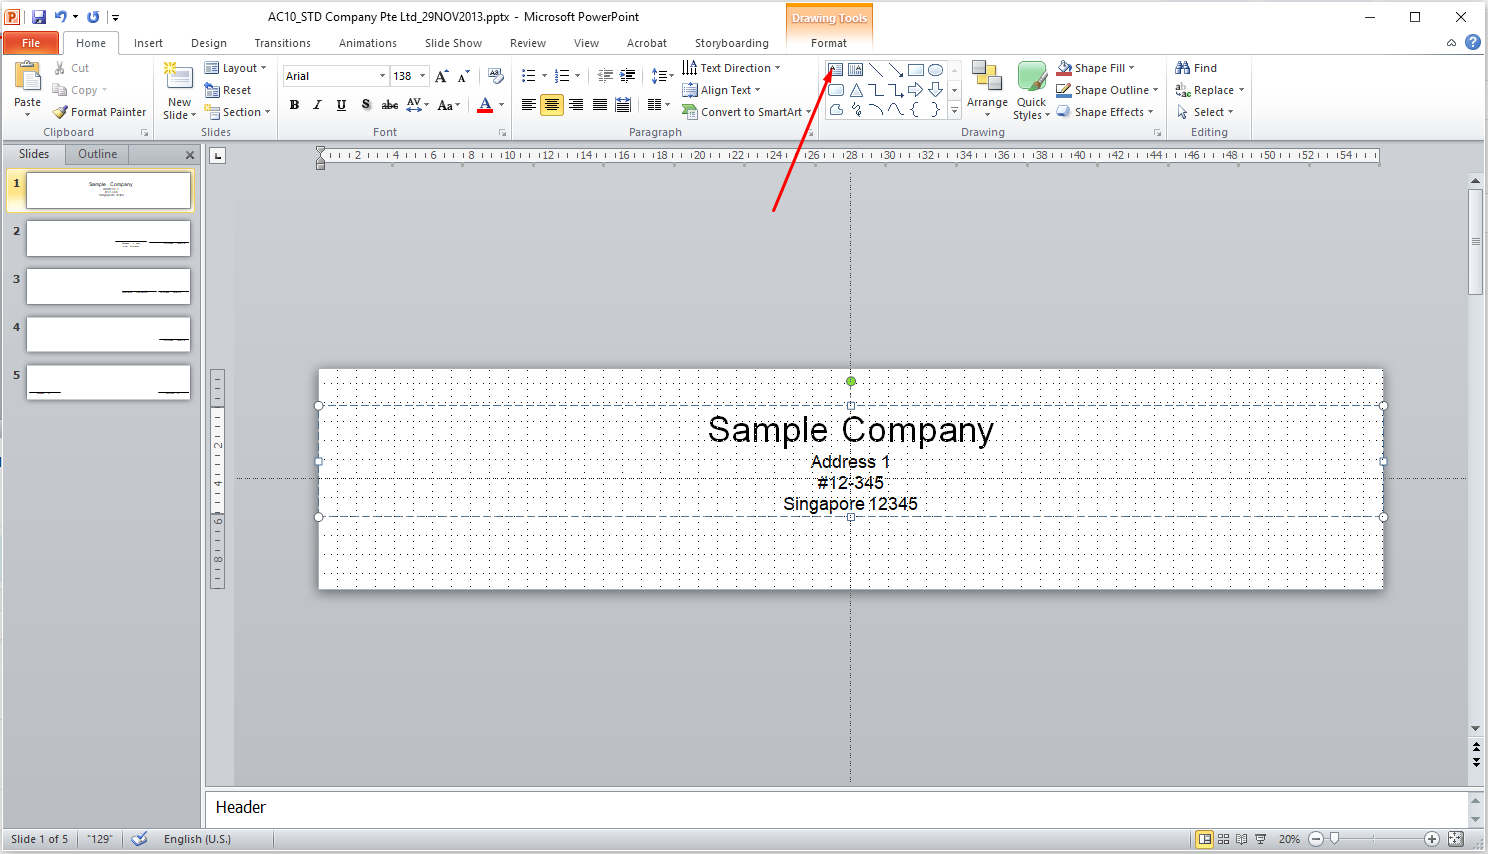This screenshot has width=1488, height=854.
Task: Fit slide to current window
Action: tap(1456, 839)
